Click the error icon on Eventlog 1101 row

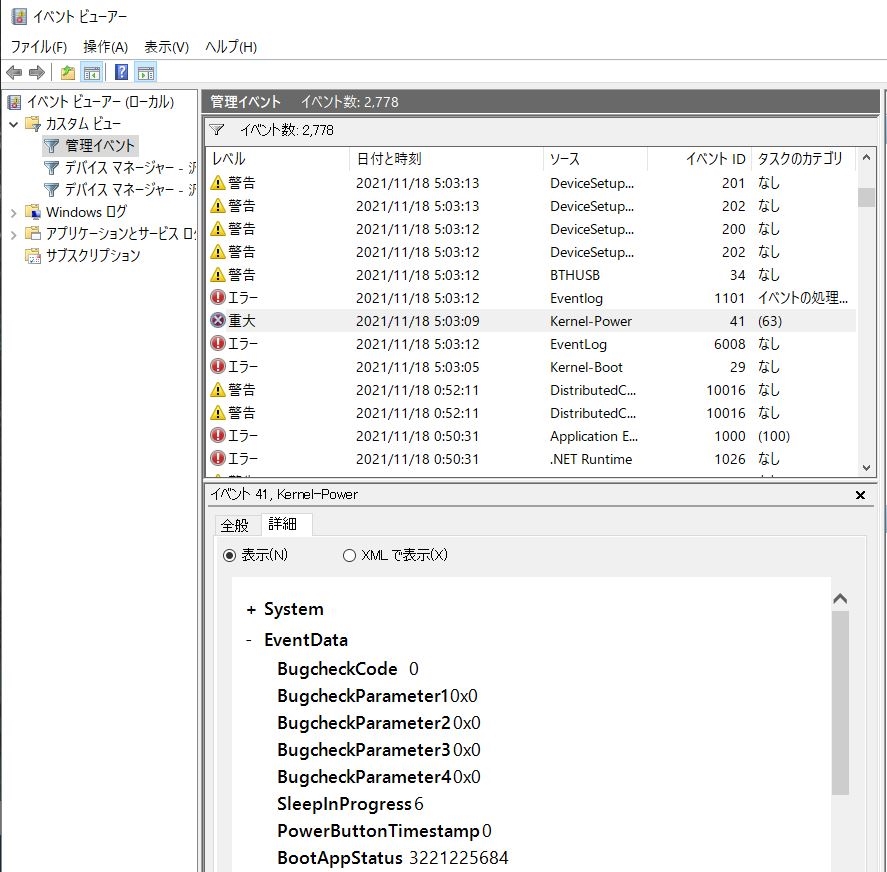pos(218,297)
